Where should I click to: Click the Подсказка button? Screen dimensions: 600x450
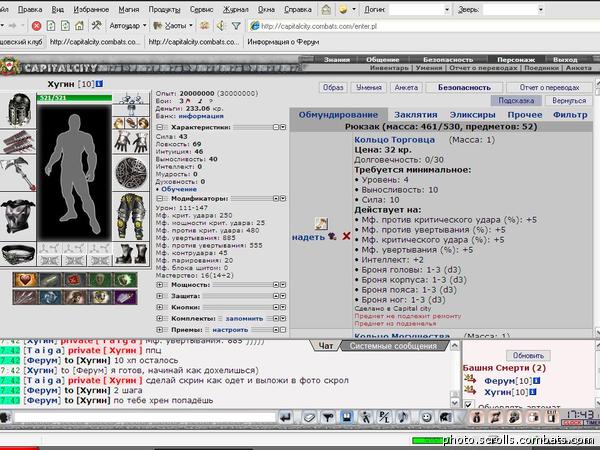point(516,101)
